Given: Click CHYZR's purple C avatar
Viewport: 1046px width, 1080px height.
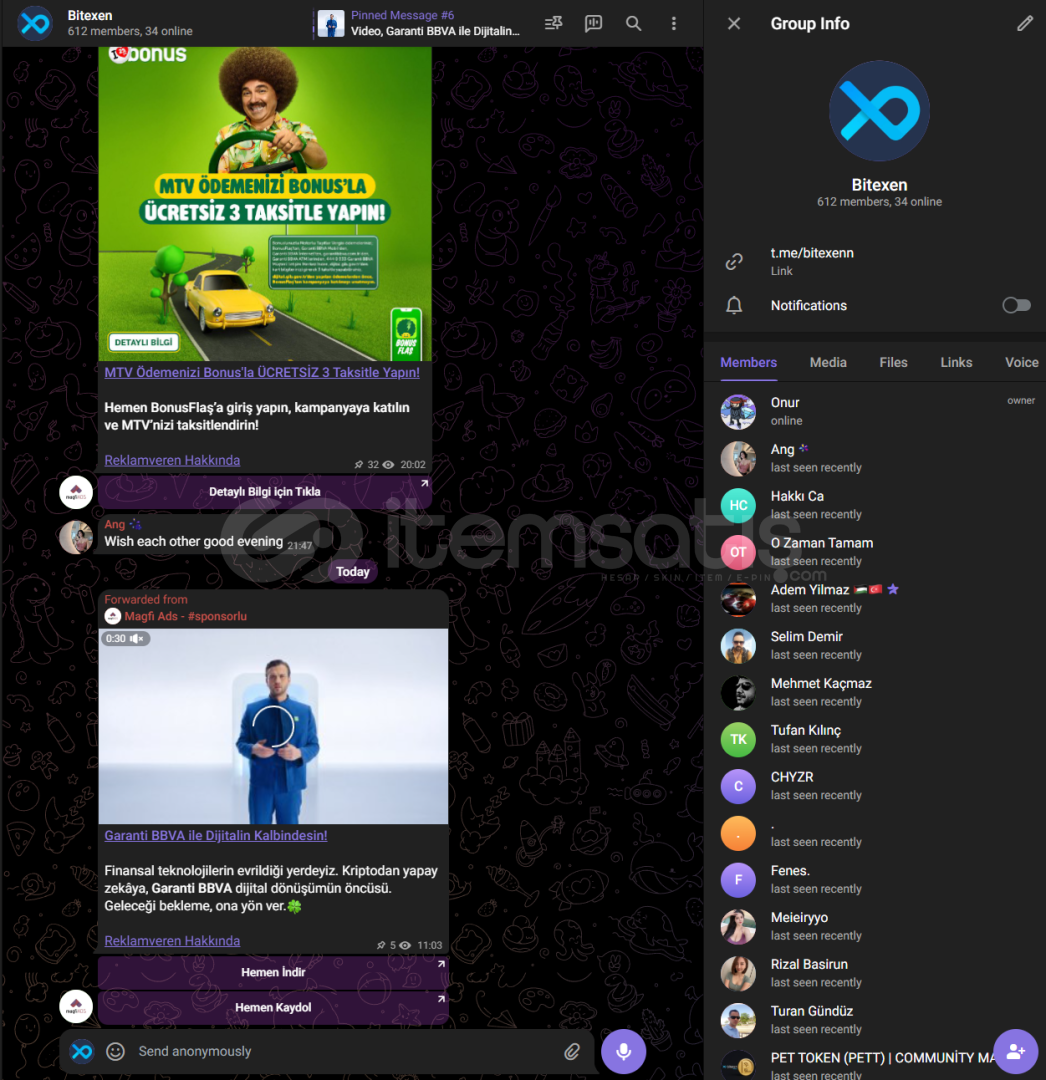Looking at the screenshot, I should (x=738, y=786).
